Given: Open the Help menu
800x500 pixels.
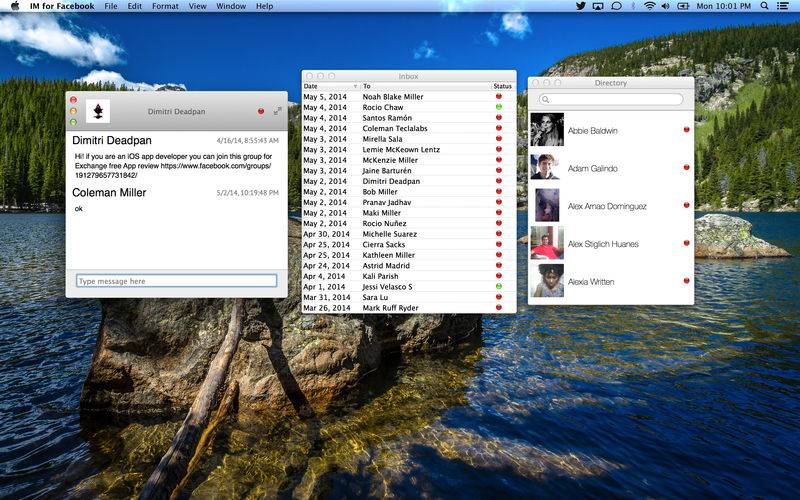Looking at the screenshot, I should 264,6.
